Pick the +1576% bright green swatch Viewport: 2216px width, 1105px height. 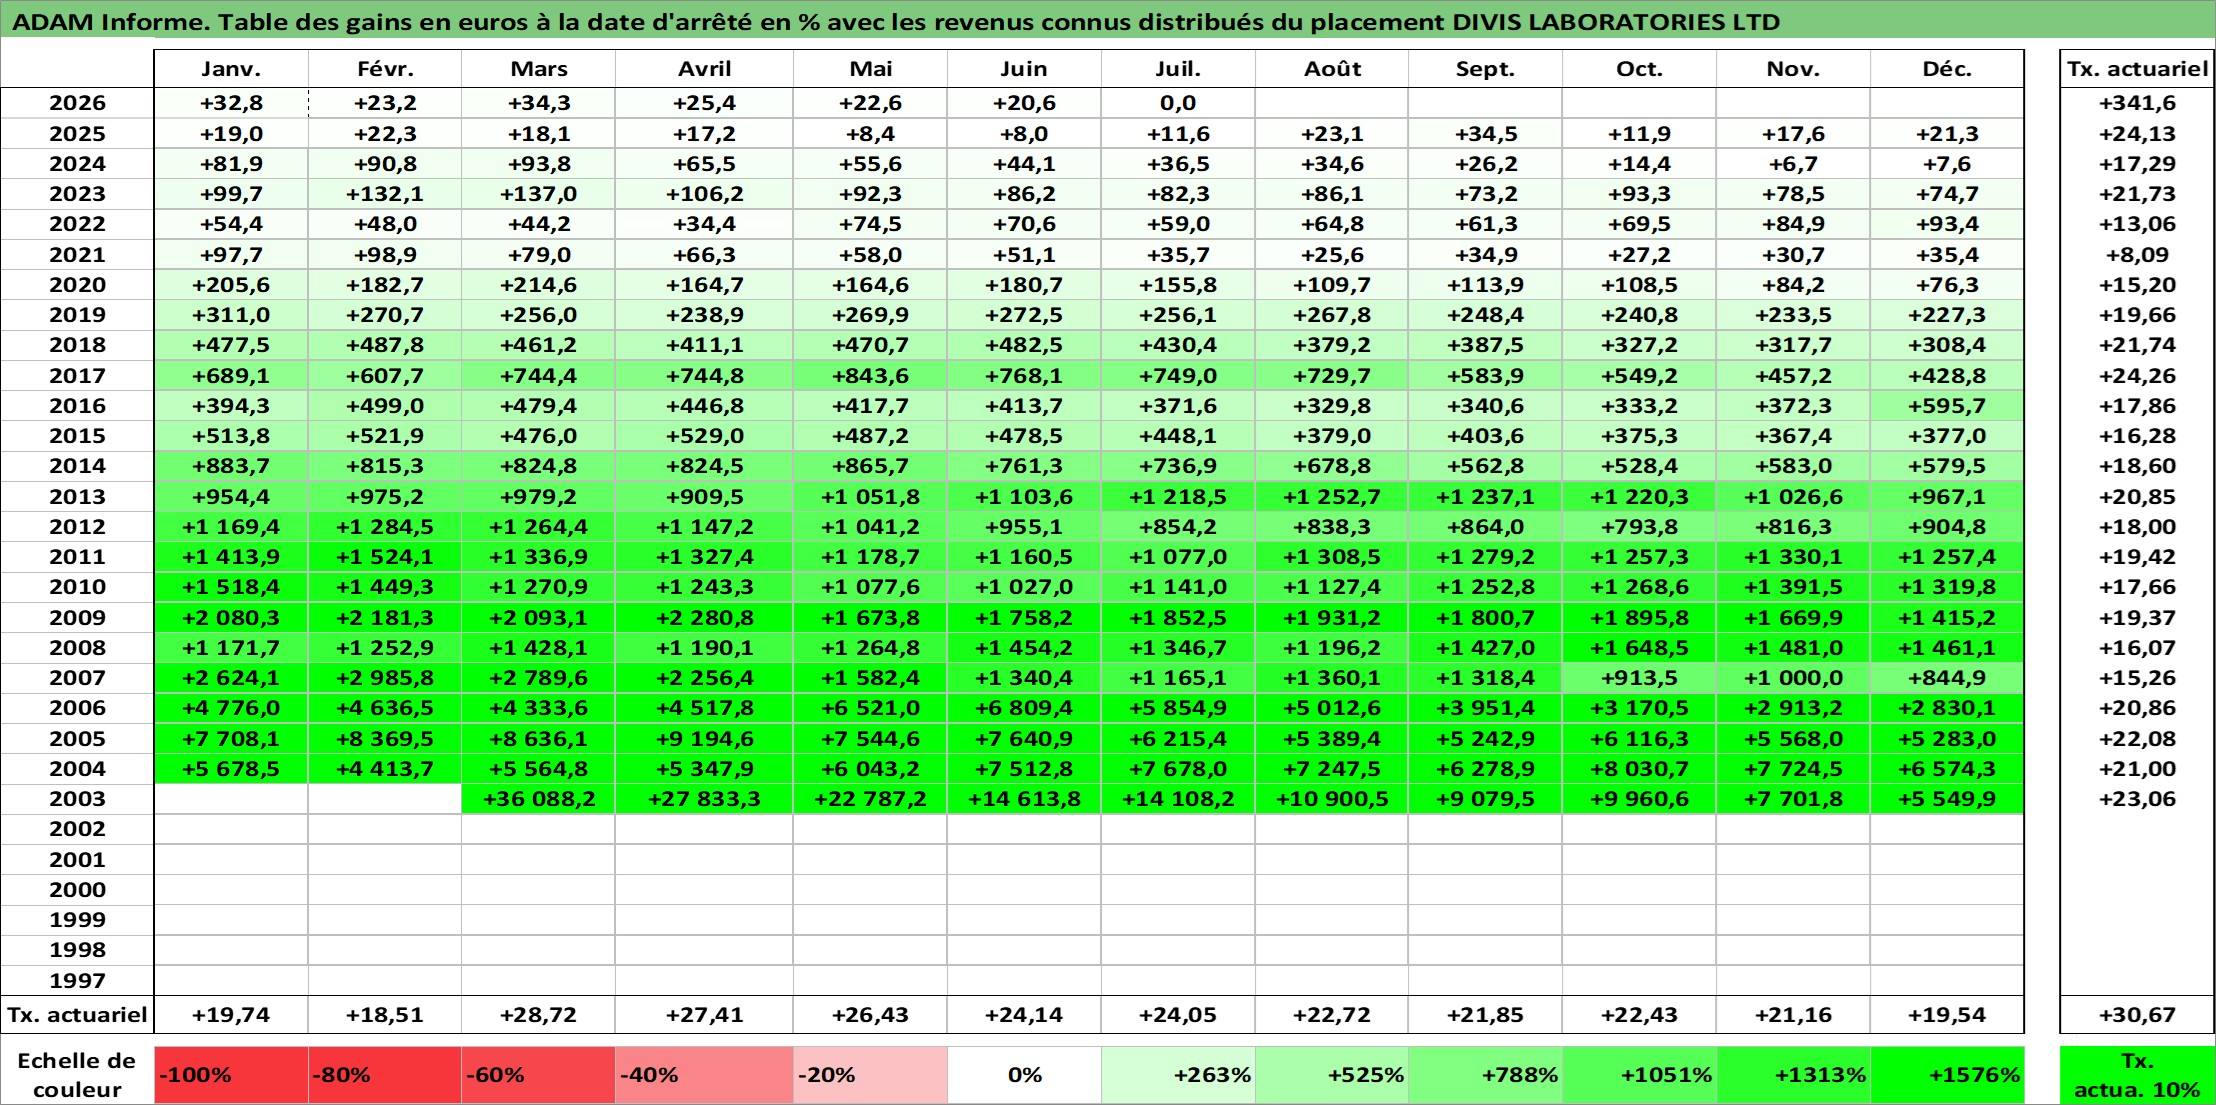coord(1947,1075)
